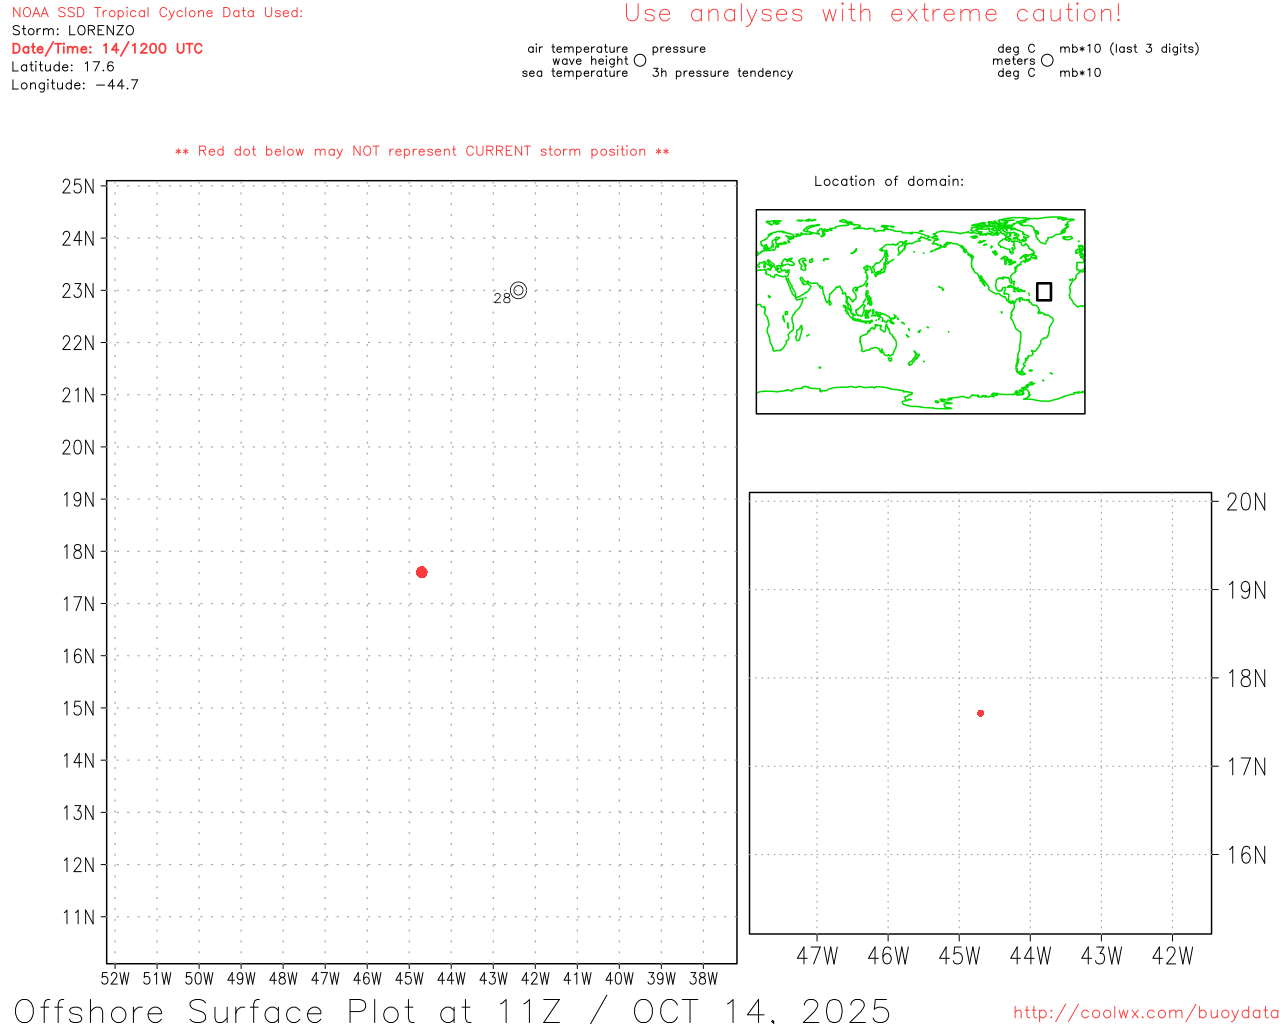Open the world map location thumbnail
This screenshot has width=1280, height=1024.
[x=920, y=311]
